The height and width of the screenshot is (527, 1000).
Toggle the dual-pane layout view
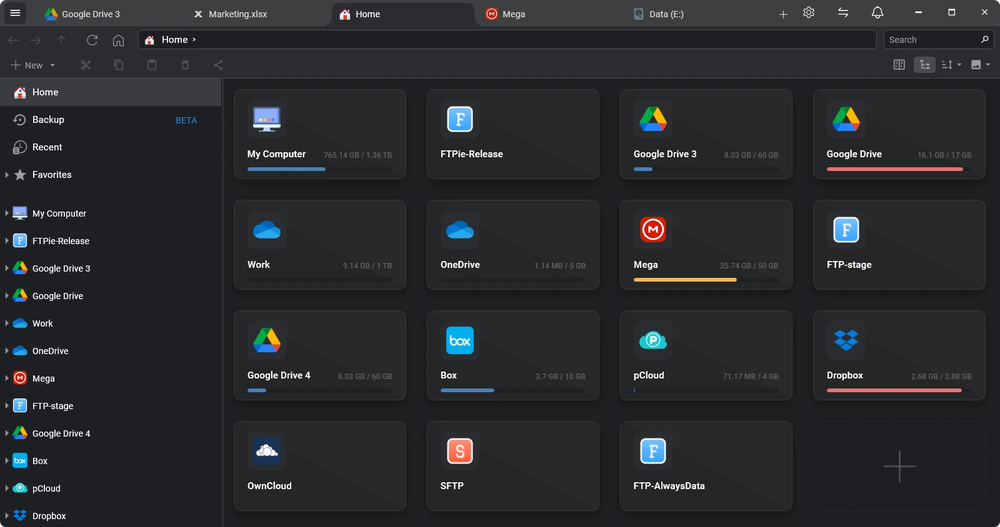coord(899,65)
